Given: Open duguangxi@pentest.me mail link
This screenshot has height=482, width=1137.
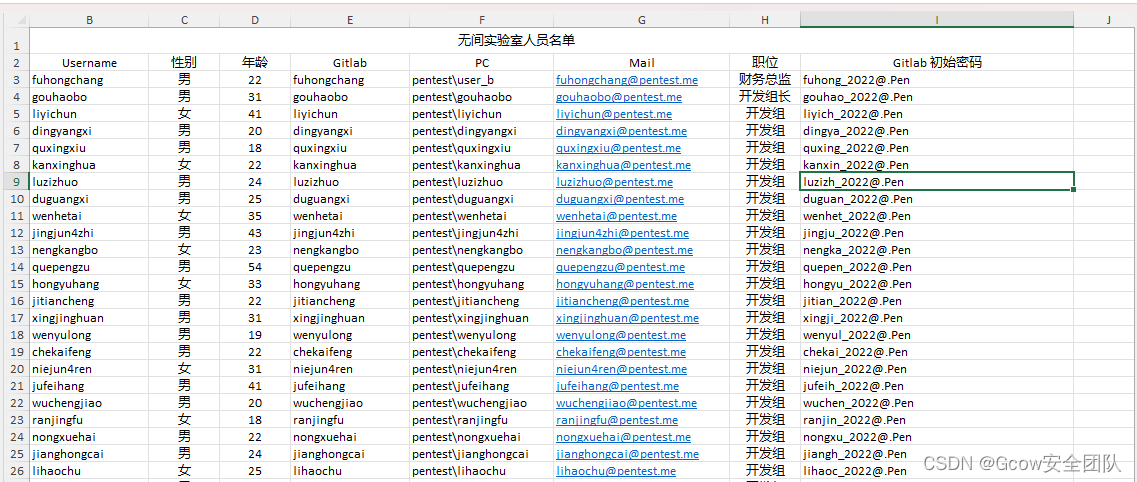Looking at the screenshot, I should click(x=620, y=199).
